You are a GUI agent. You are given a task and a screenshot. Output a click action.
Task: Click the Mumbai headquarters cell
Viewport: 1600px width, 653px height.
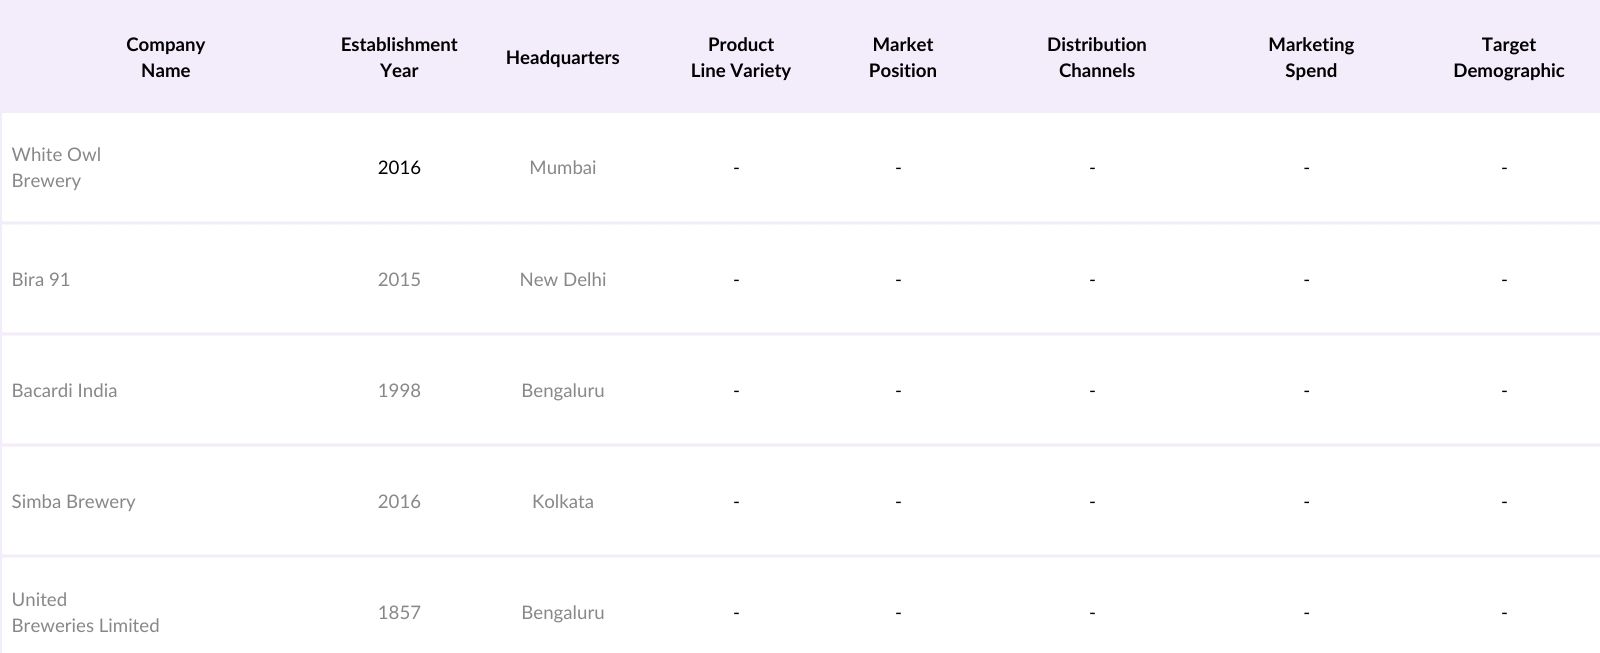click(562, 167)
